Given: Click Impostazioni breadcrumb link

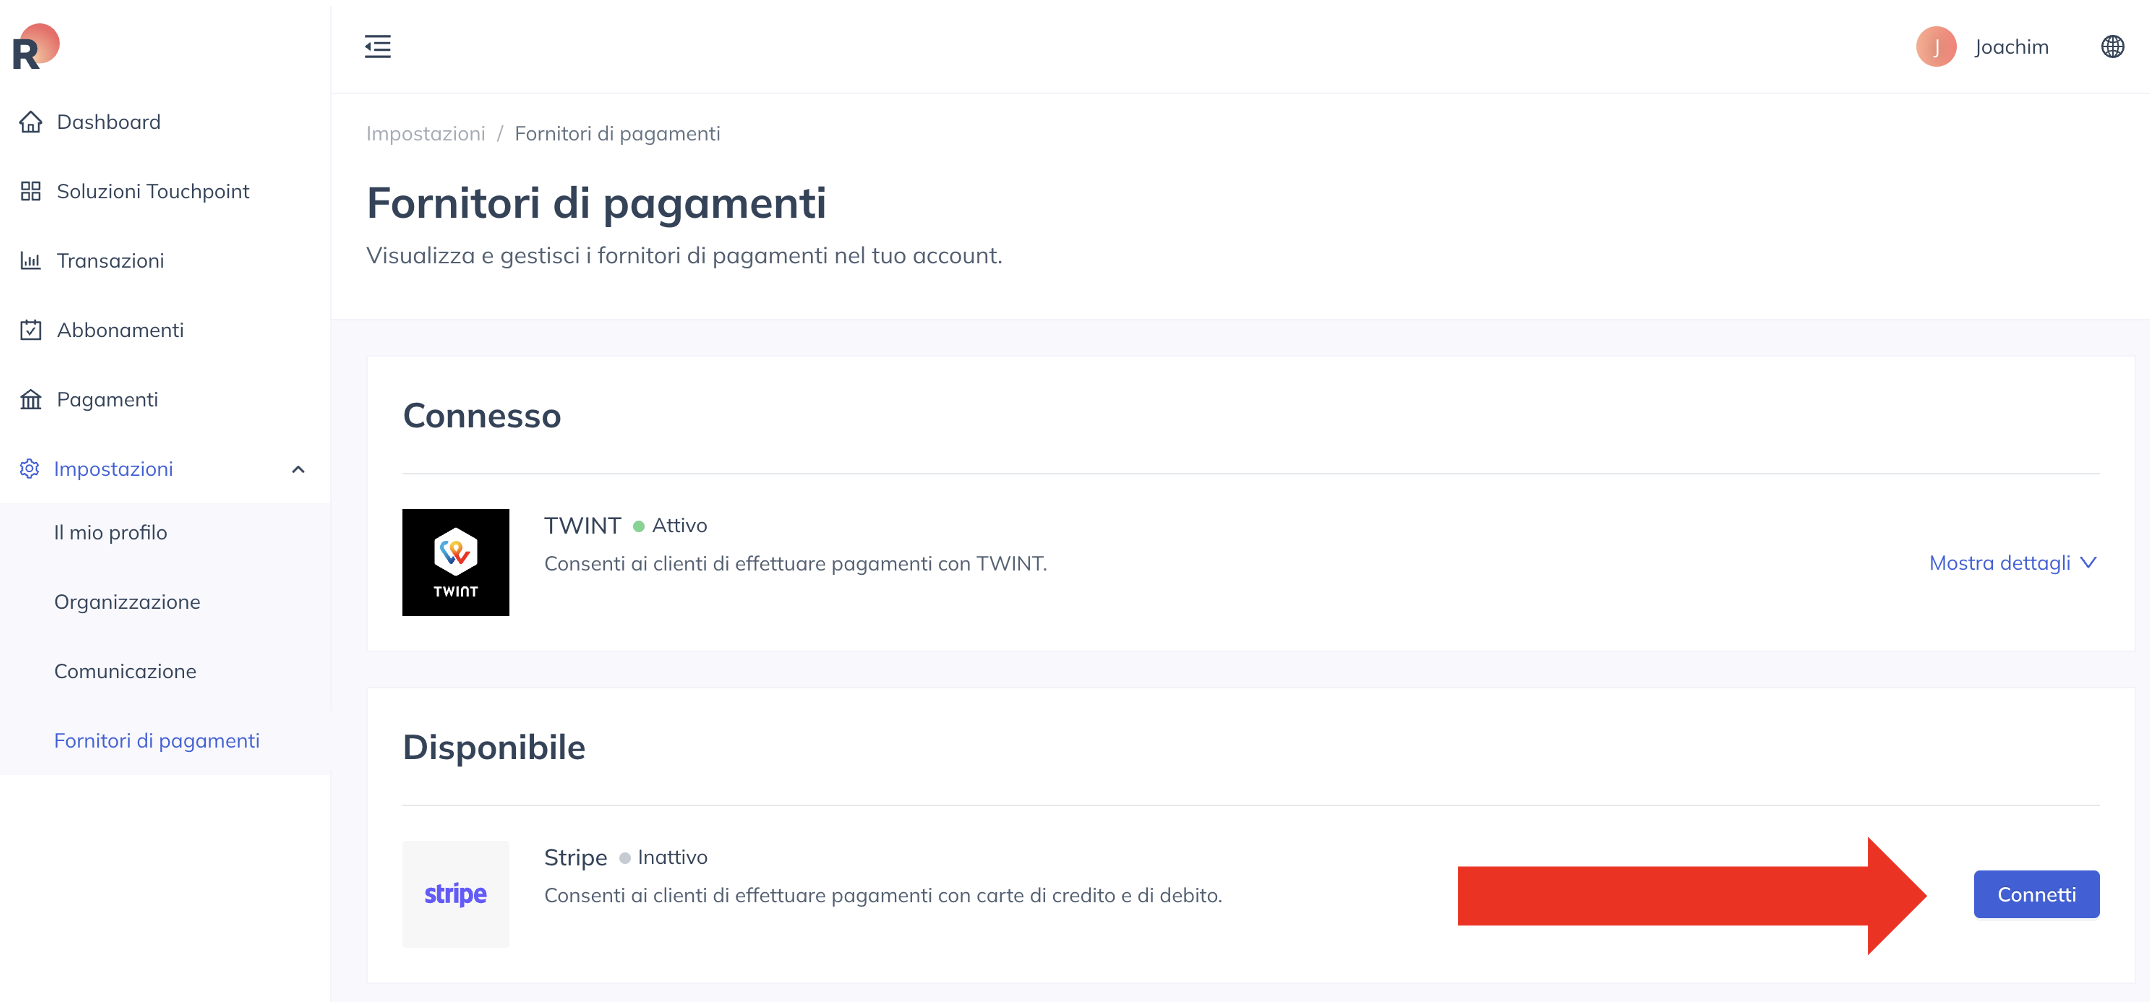Looking at the screenshot, I should pyautogui.click(x=425, y=134).
